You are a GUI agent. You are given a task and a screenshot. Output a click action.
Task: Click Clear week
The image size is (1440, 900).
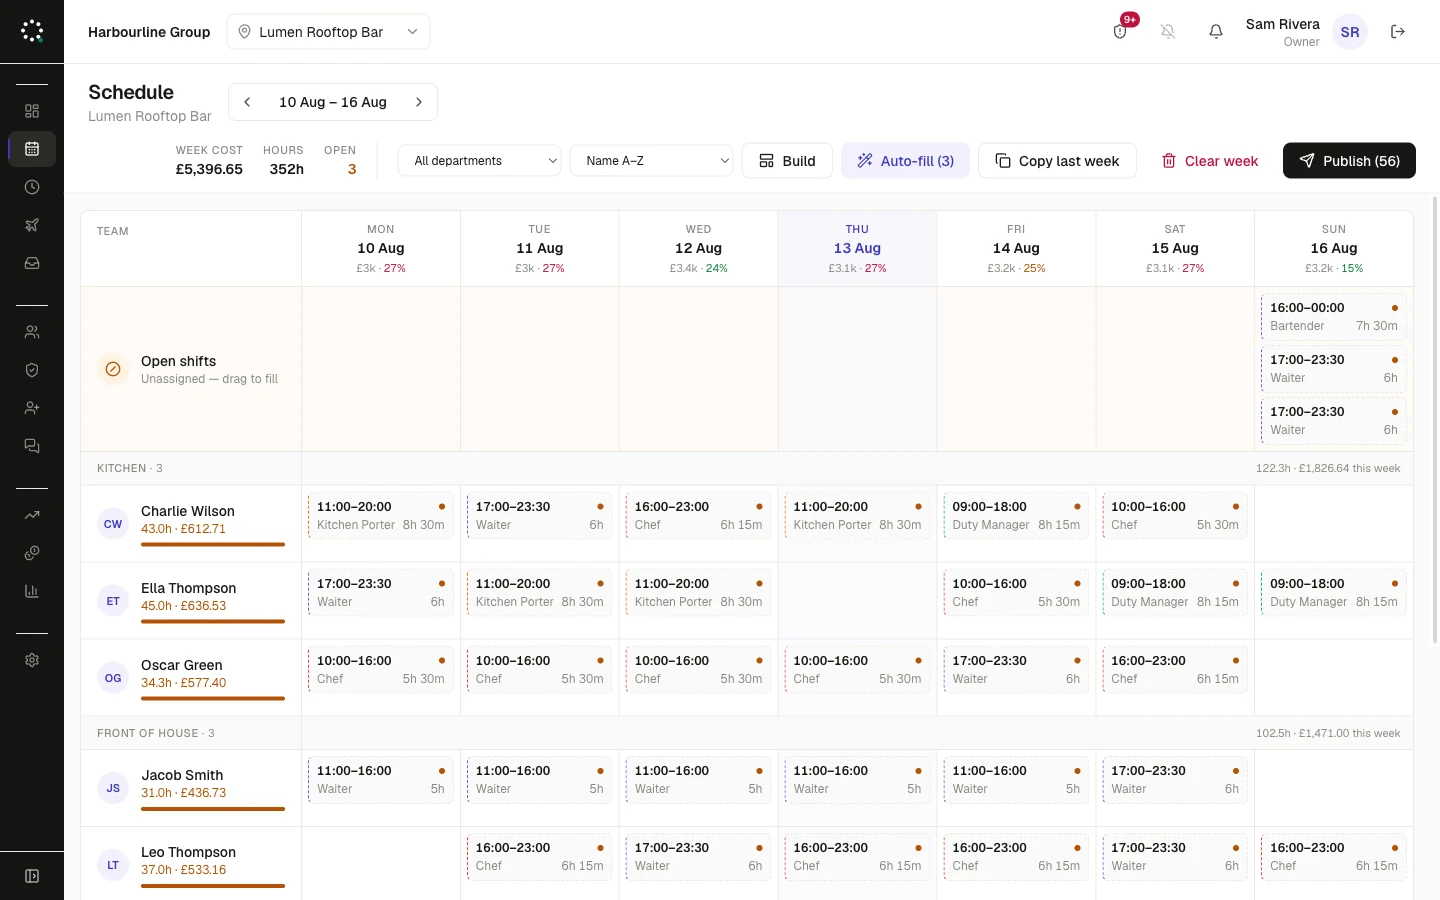click(1210, 161)
